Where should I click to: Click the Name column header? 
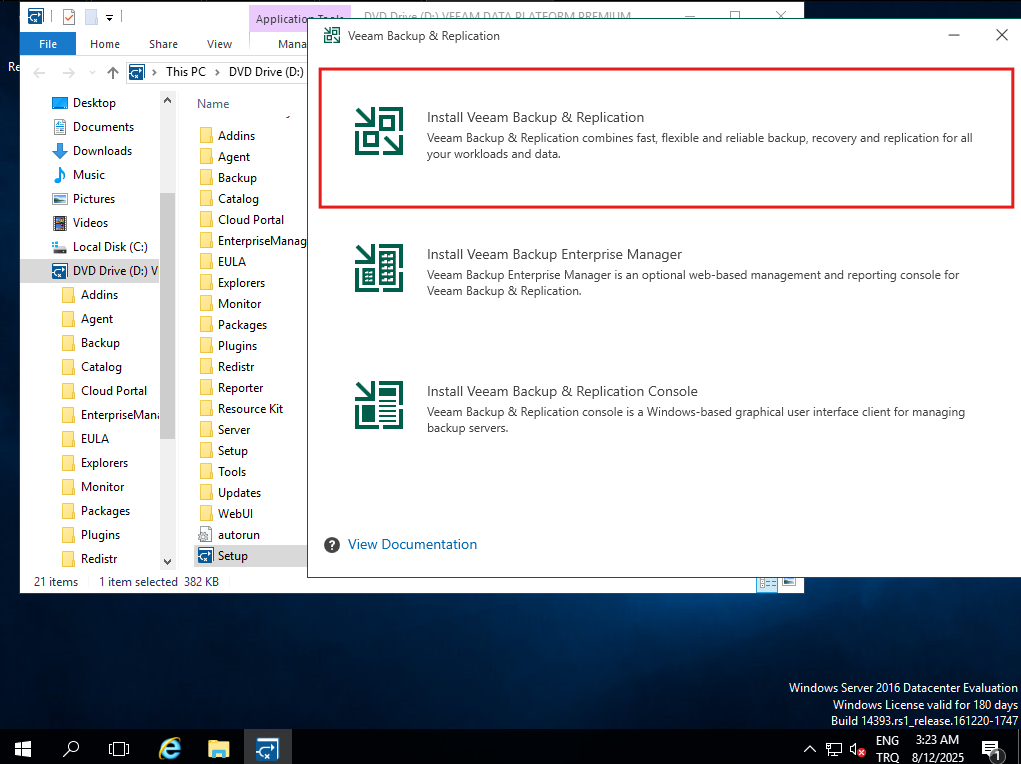coord(214,104)
